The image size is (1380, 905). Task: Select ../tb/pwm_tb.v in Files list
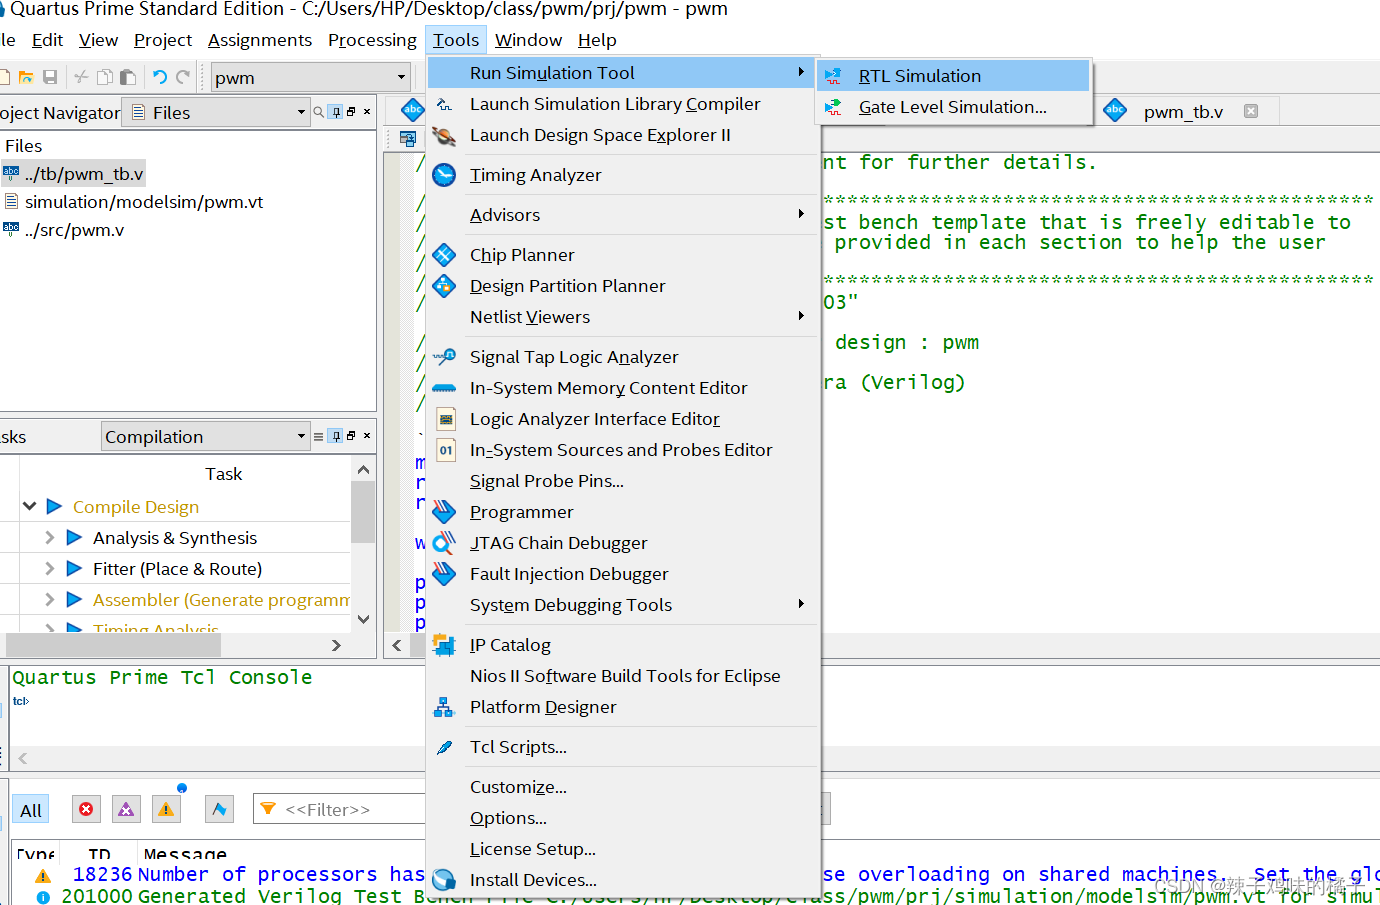pyautogui.click(x=84, y=174)
